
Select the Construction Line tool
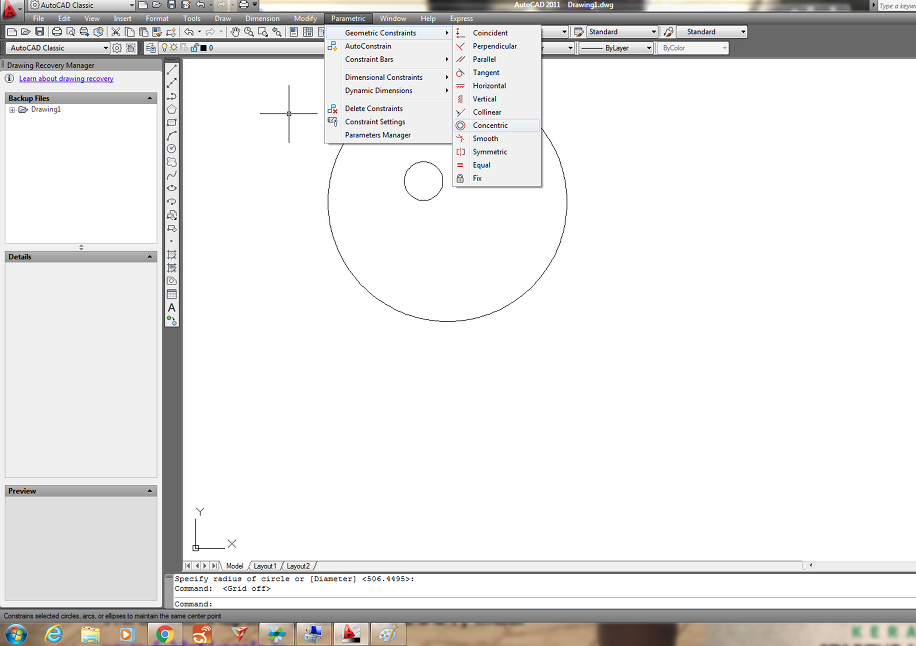(172, 84)
